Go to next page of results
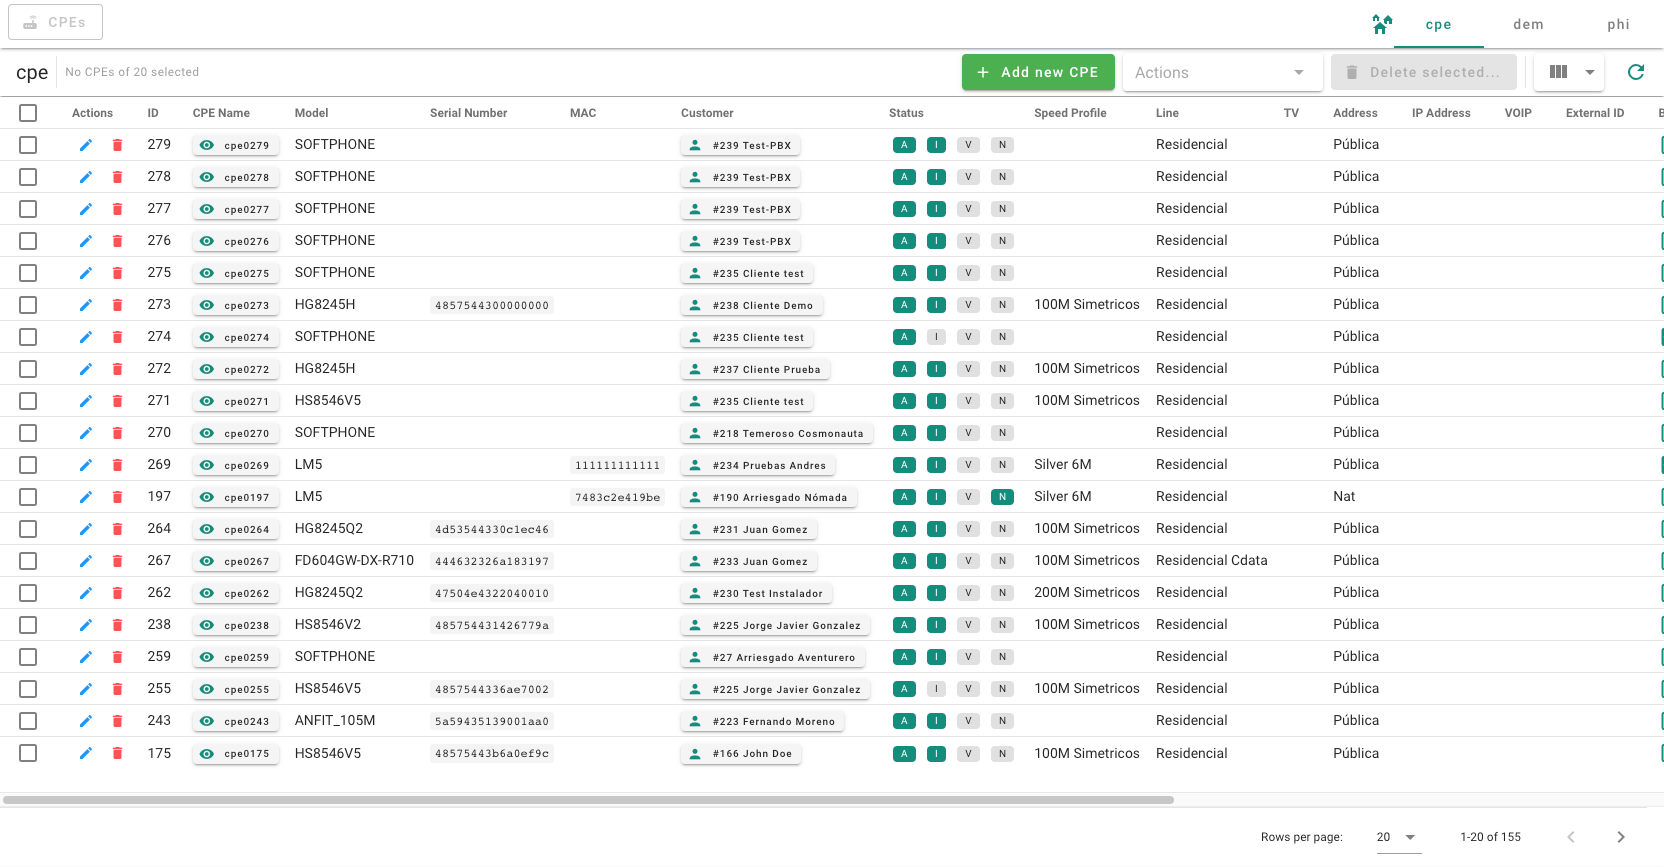This screenshot has height=867, width=1664. point(1621,837)
